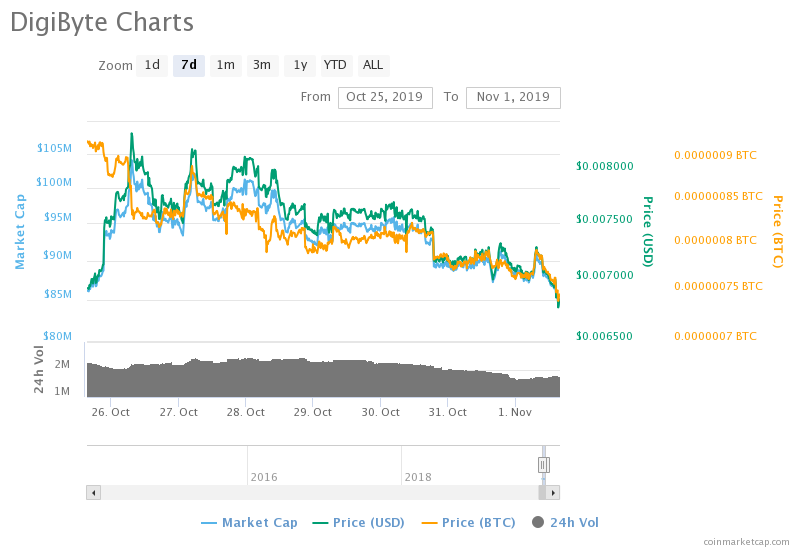800x550 pixels.
Task: Click the 2M volume axis label
Action: click(x=62, y=364)
